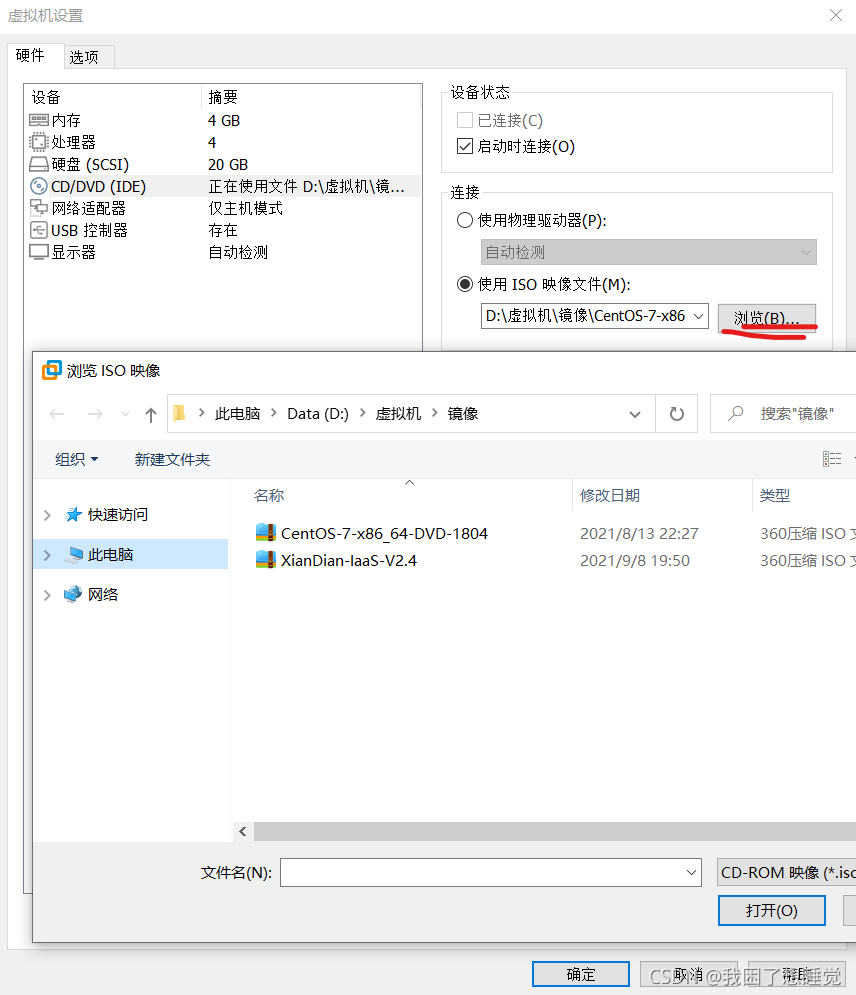Select the USB 控制器 icon
This screenshot has width=856, height=995.
click(x=39, y=230)
